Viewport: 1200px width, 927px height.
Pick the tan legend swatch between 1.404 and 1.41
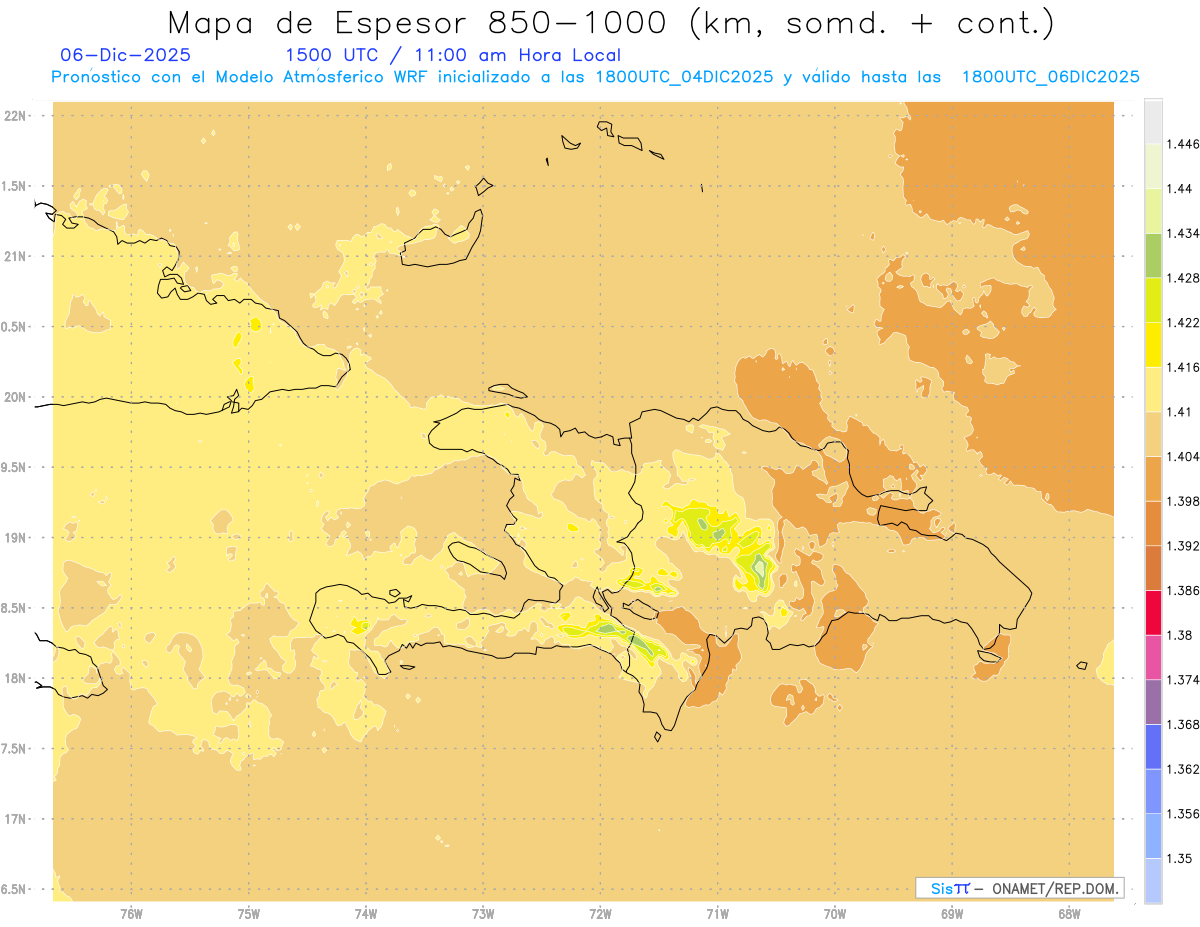1153,434
